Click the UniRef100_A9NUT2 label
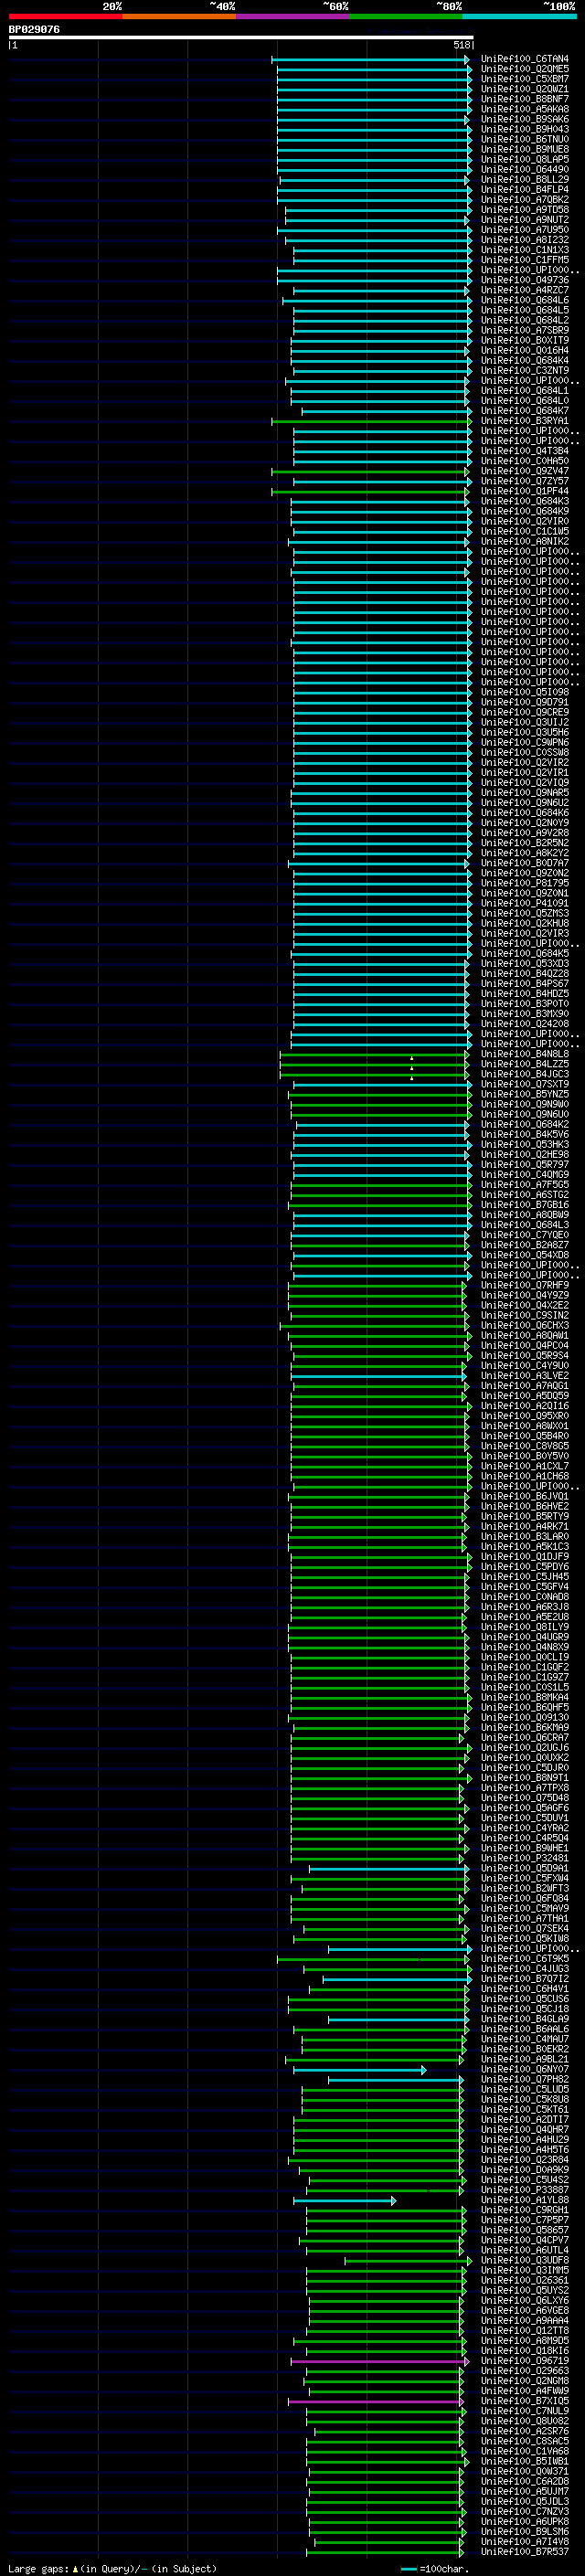Image resolution: width=585 pixels, height=2576 pixels. [x=524, y=220]
